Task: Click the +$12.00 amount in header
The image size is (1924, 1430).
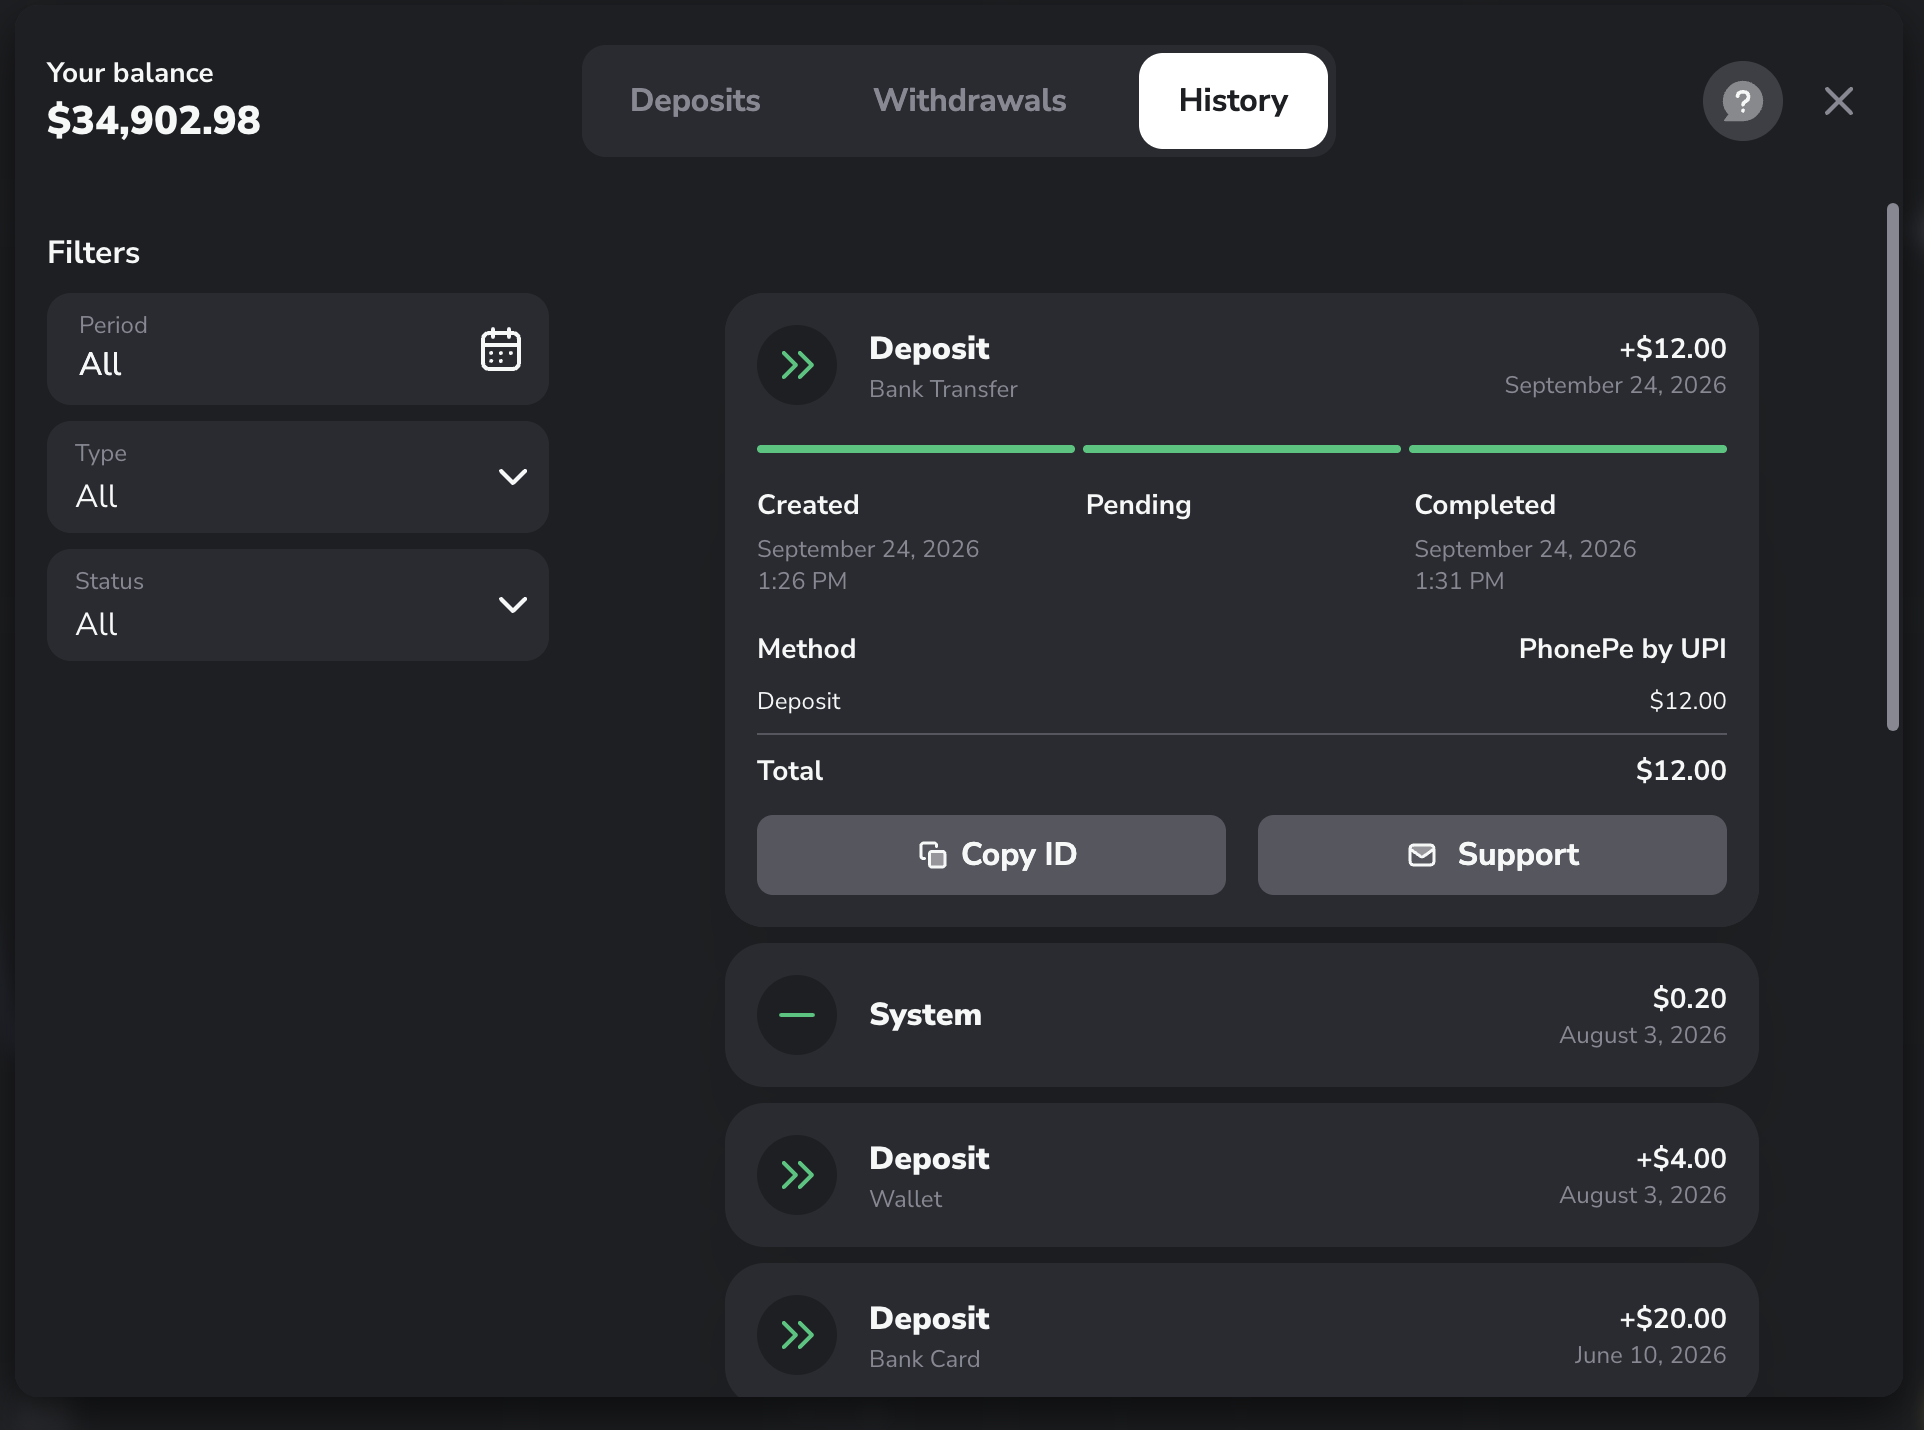Action: (1673, 349)
